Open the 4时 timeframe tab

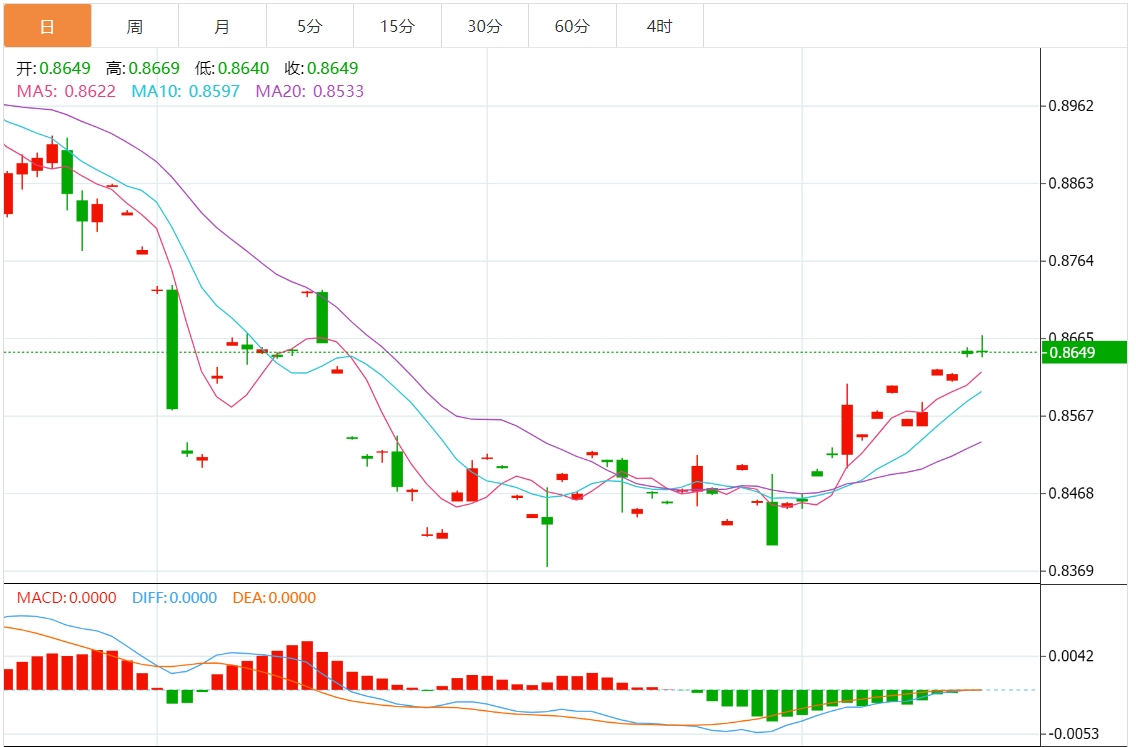[x=660, y=26]
